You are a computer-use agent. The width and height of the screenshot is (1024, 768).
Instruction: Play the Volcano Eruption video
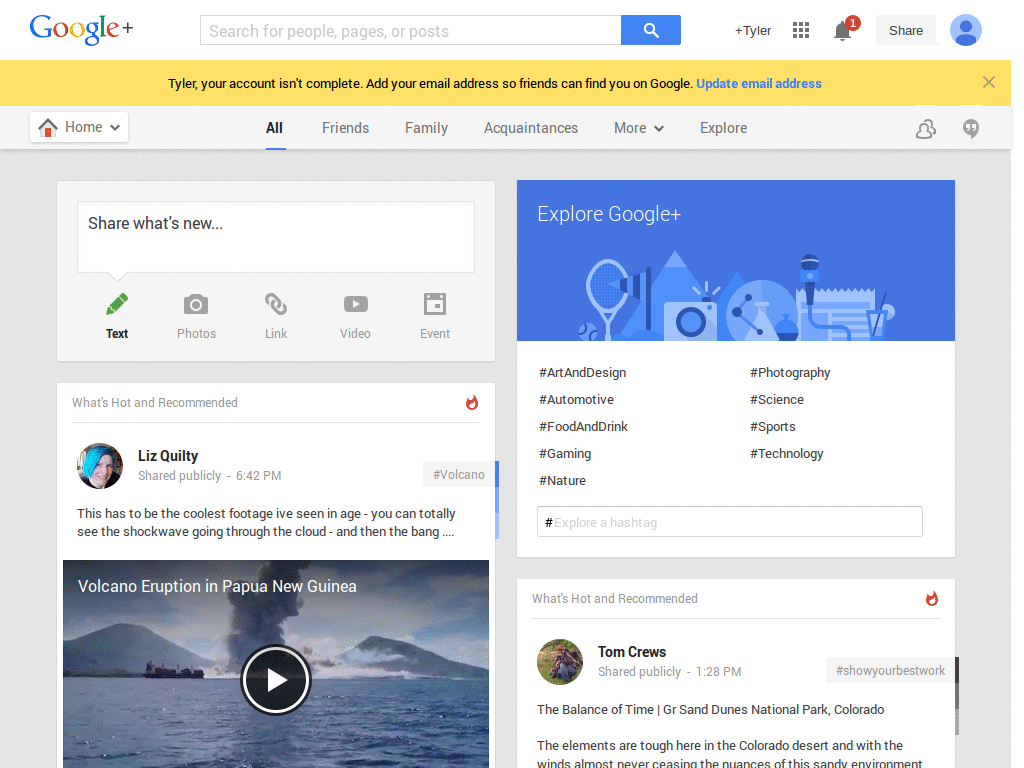(276, 680)
